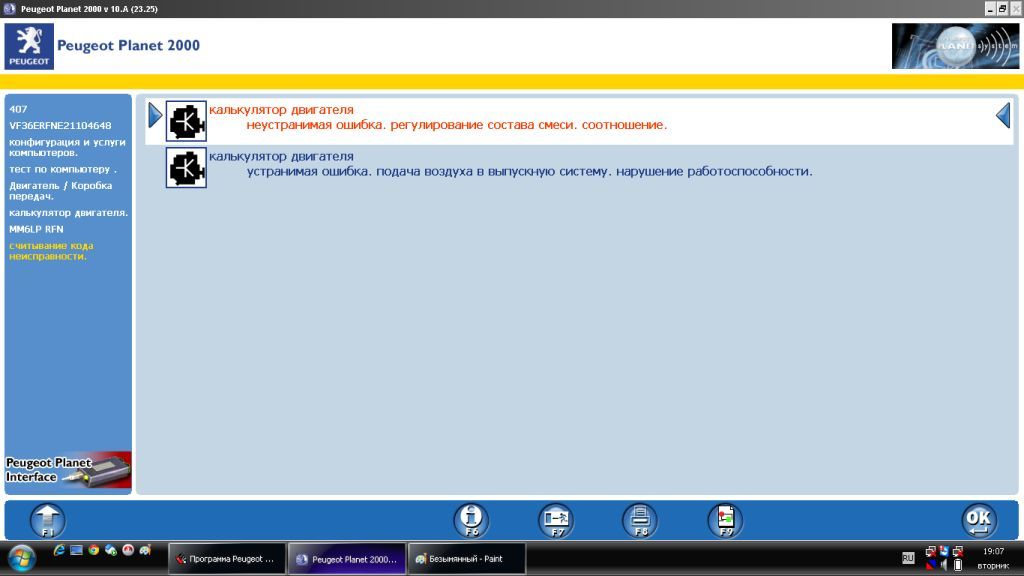The image size is (1024, 576).
Task: Go to 'конфигурация и услуги компьютеров' step
Action: pyautogui.click(x=67, y=147)
